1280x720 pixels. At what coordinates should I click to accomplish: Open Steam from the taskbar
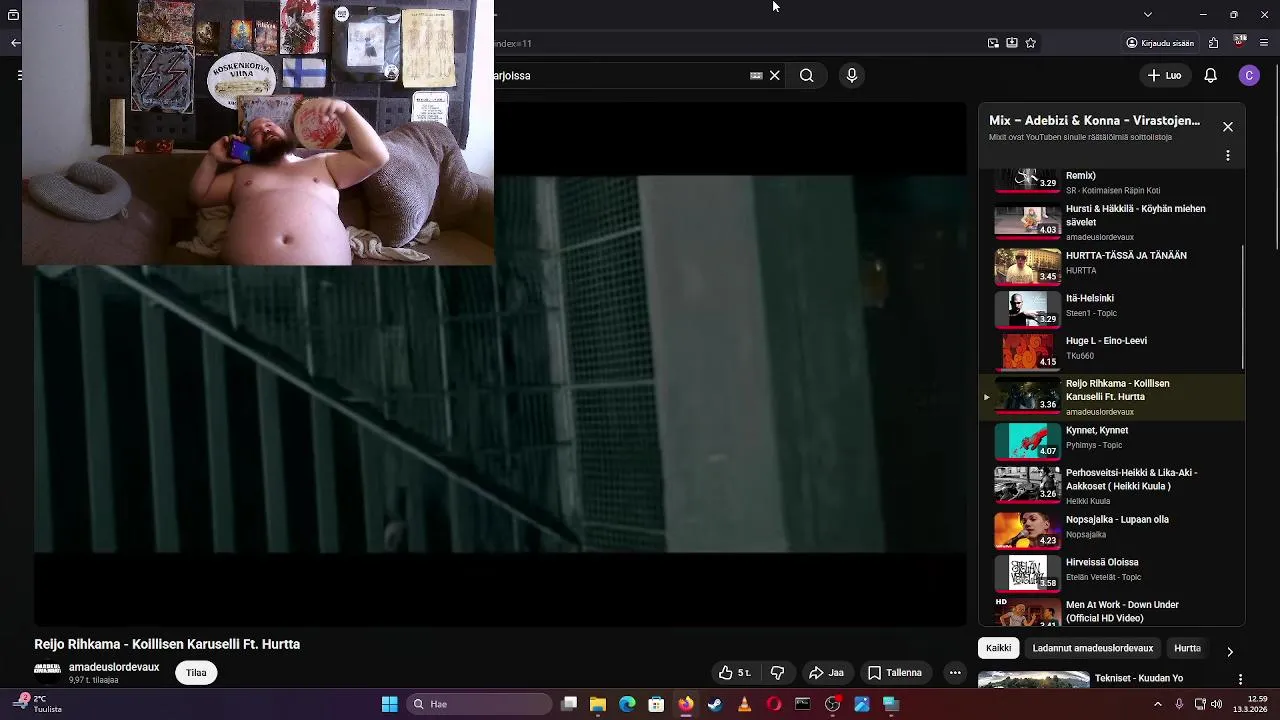tap(715, 704)
